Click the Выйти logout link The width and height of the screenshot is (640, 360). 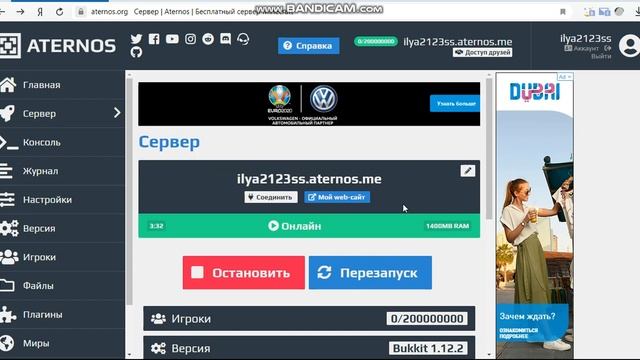(601, 56)
